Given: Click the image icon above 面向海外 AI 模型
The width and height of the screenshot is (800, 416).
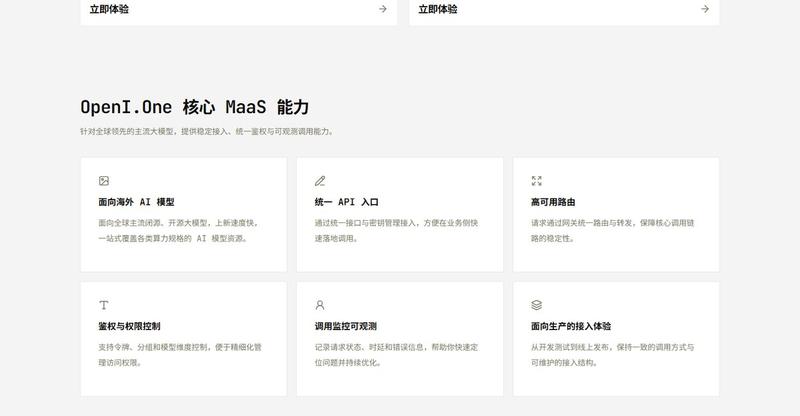Looking at the screenshot, I should click(x=104, y=181).
